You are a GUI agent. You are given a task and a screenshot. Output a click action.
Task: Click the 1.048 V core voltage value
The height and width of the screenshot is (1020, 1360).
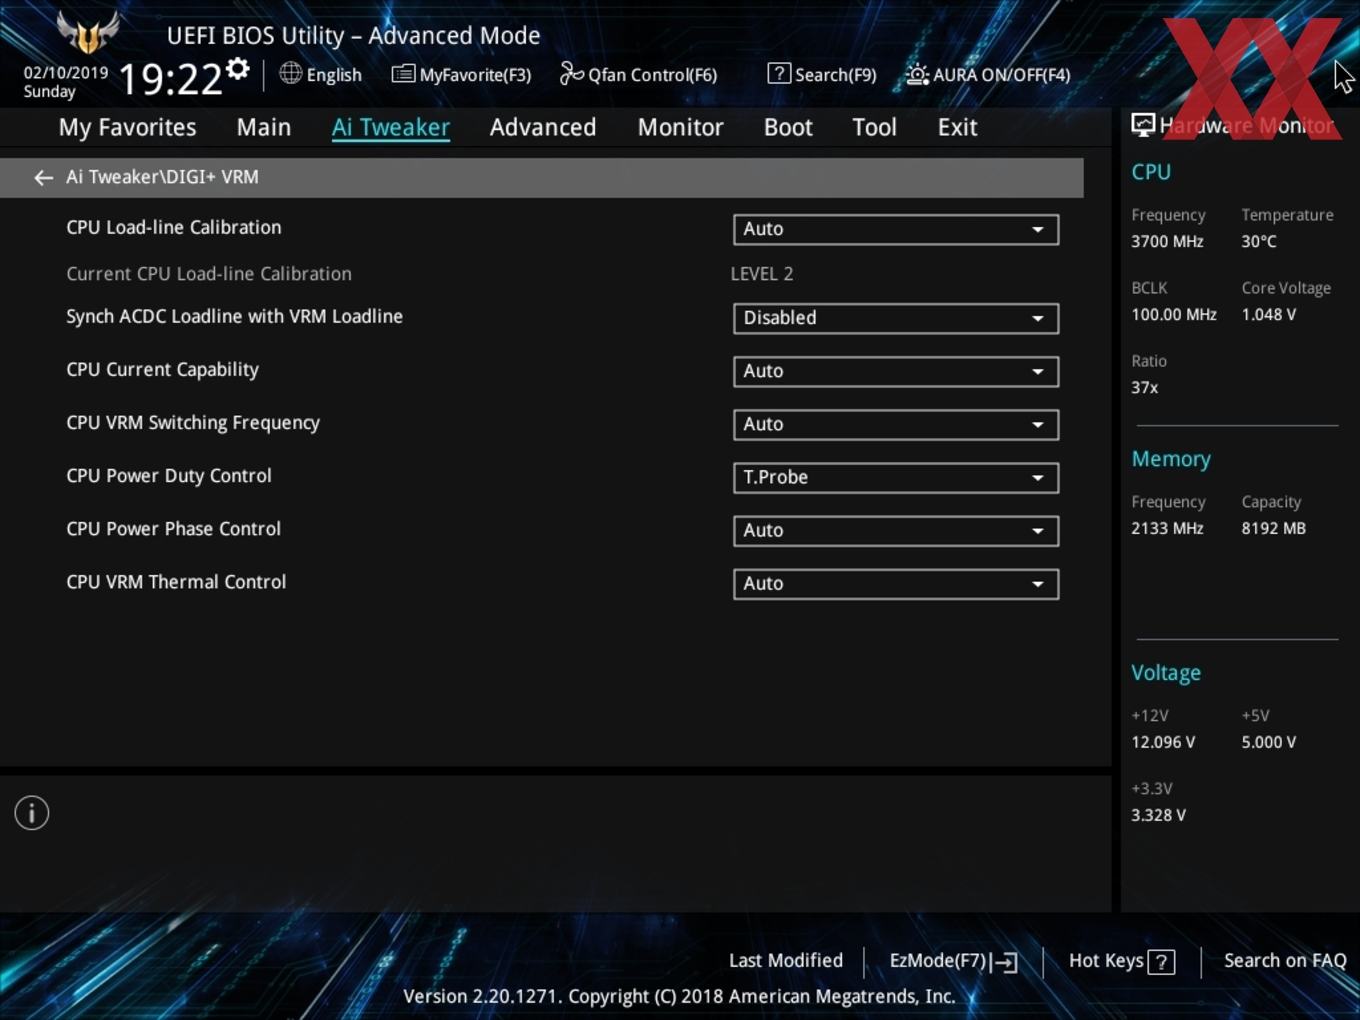[1269, 314]
